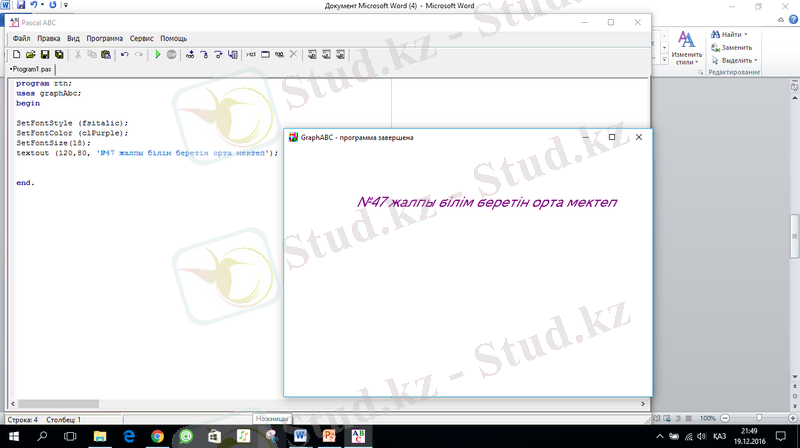Click the Paste clipboard icon
This screenshot has height=448, width=800.
106,55
